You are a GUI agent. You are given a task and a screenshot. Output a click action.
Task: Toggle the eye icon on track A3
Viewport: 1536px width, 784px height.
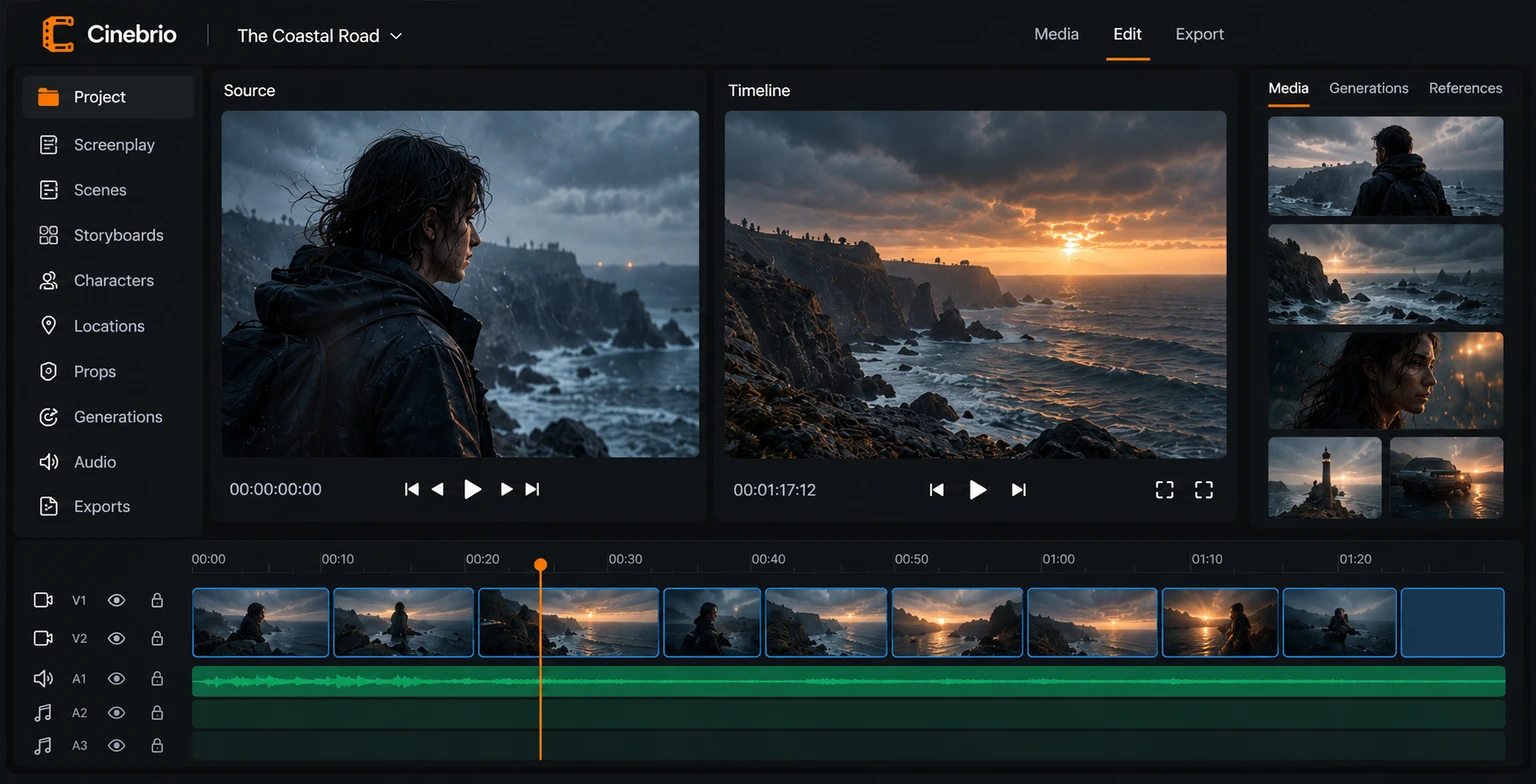pos(117,746)
